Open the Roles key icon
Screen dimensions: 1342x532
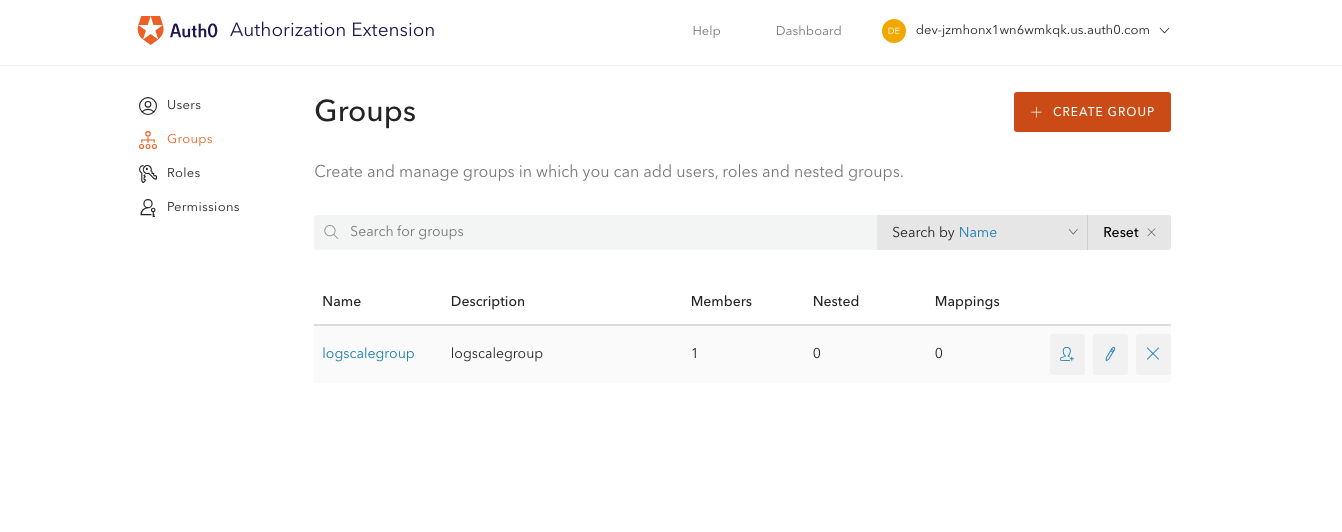(x=148, y=173)
